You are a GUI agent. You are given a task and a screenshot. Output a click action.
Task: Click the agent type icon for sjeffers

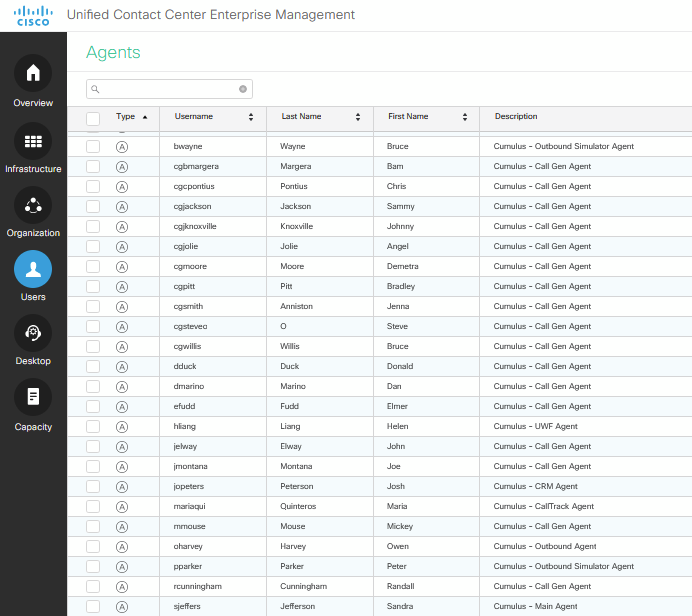click(122, 607)
